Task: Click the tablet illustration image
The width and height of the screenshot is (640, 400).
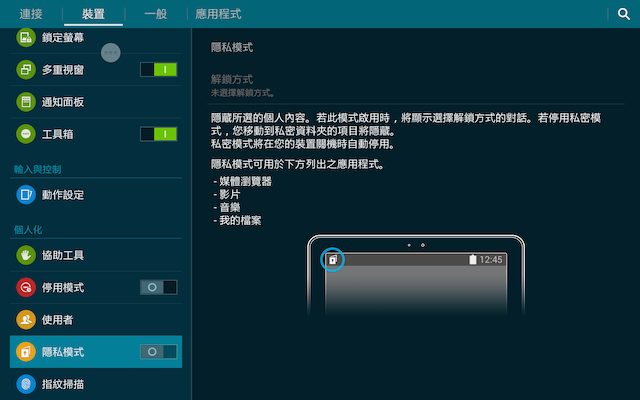Action: (416, 275)
